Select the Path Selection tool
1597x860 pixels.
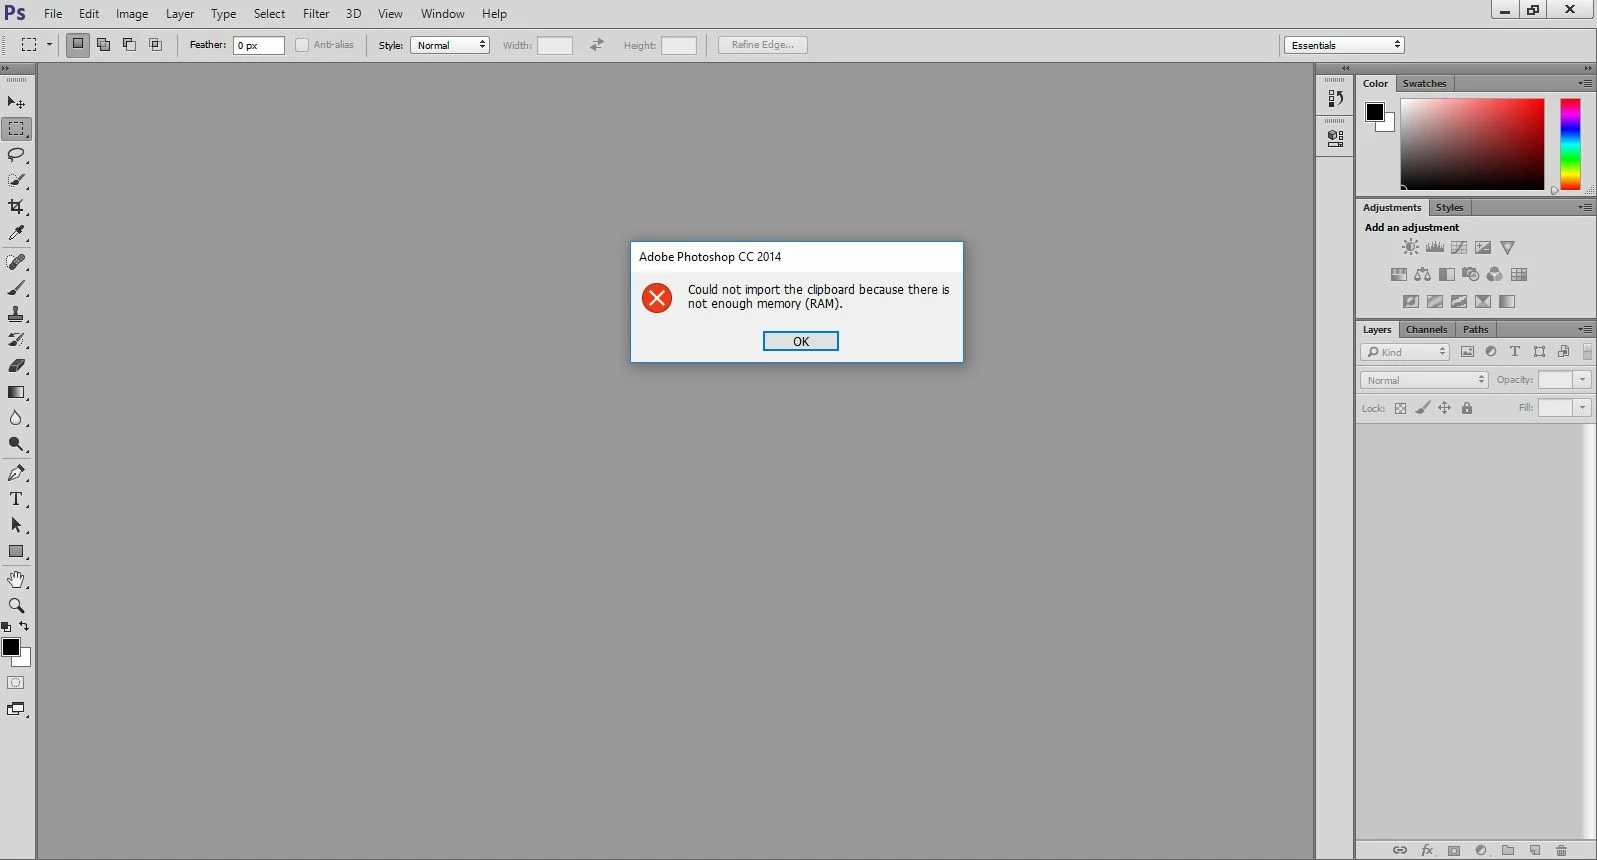(16, 525)
